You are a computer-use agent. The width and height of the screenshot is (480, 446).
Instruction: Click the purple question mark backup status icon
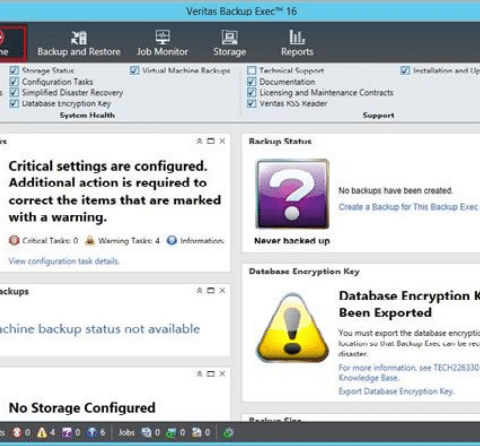click(x=292, y=194)
